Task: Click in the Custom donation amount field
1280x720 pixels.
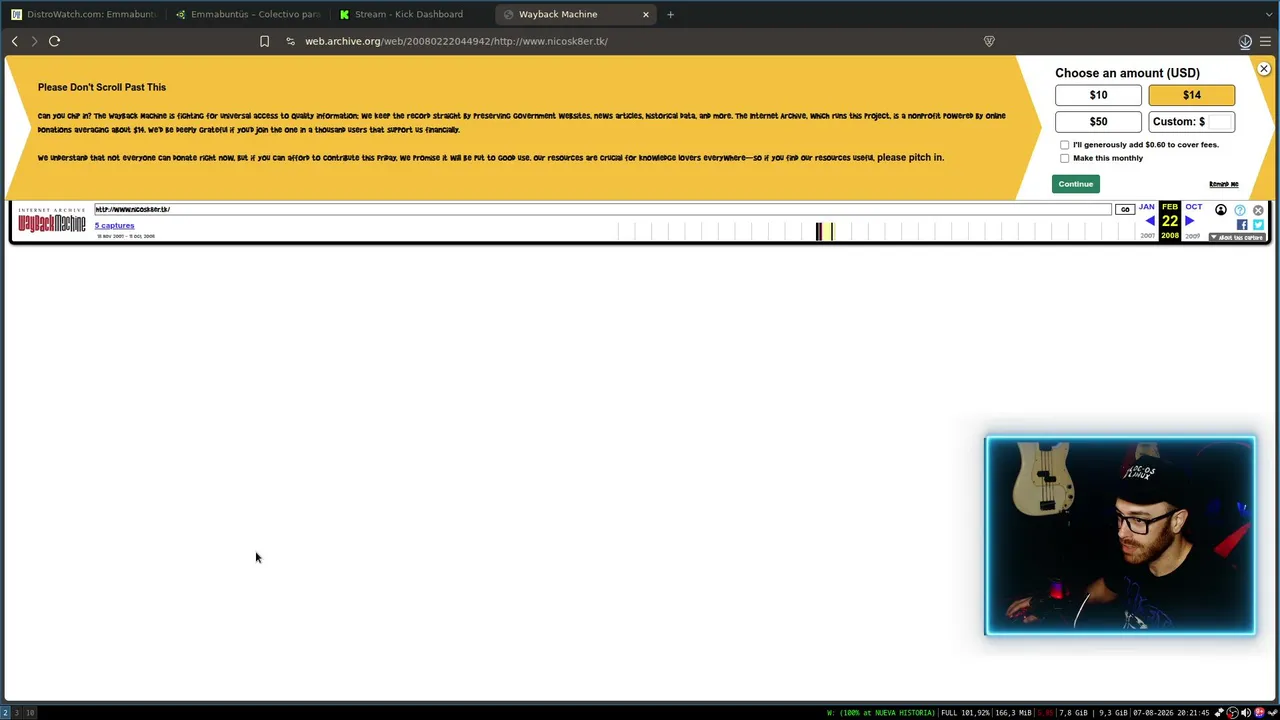Action: coord(1220,122)
